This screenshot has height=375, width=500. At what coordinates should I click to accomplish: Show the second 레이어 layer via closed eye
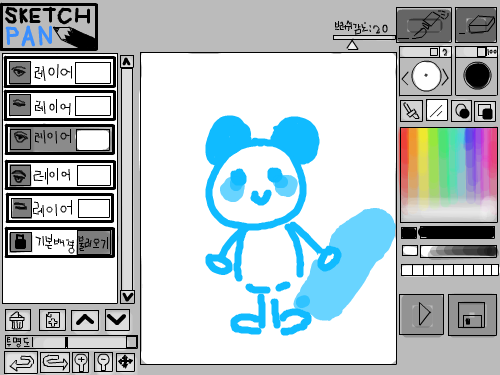click(x=20, y=105)
